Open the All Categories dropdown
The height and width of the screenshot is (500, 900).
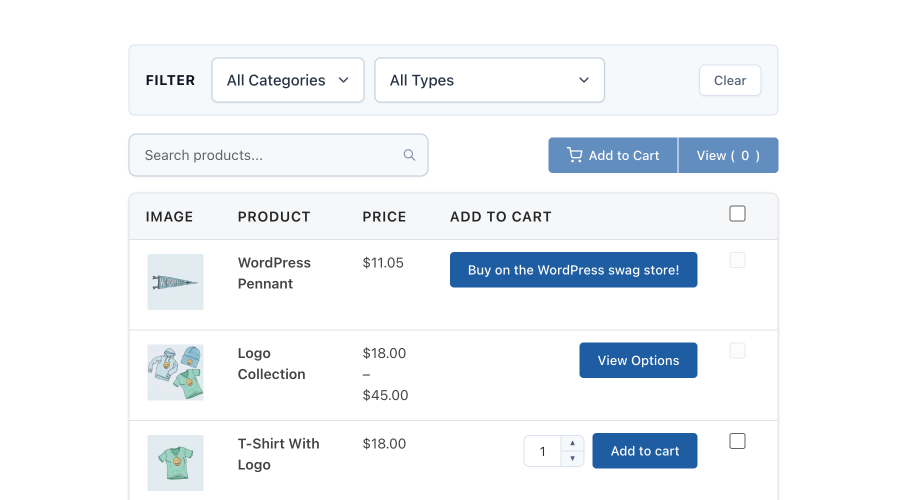(x=287, y=80)
